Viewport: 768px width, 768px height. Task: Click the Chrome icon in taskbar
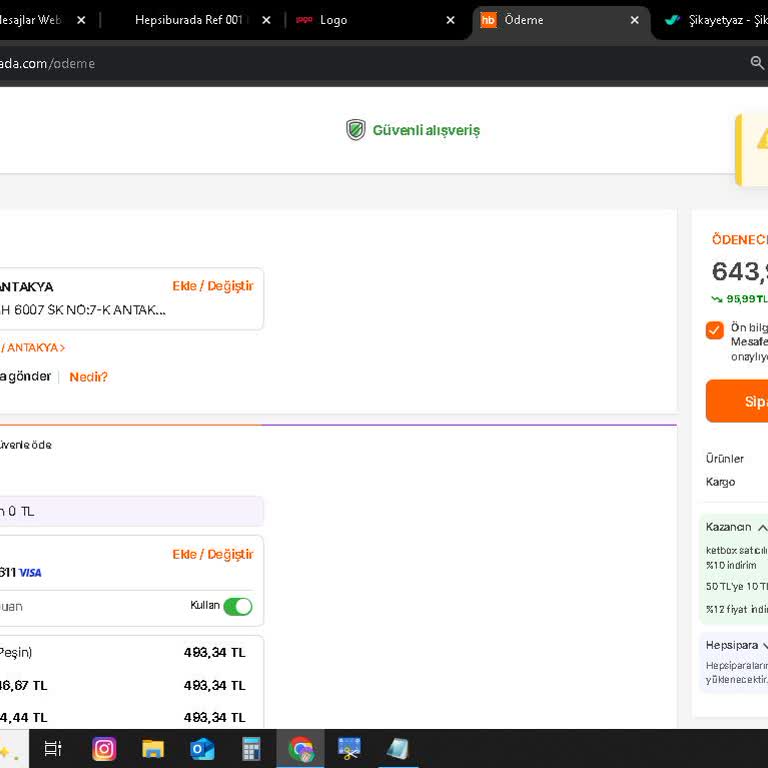pyautogui.click(x=300, y=748)
